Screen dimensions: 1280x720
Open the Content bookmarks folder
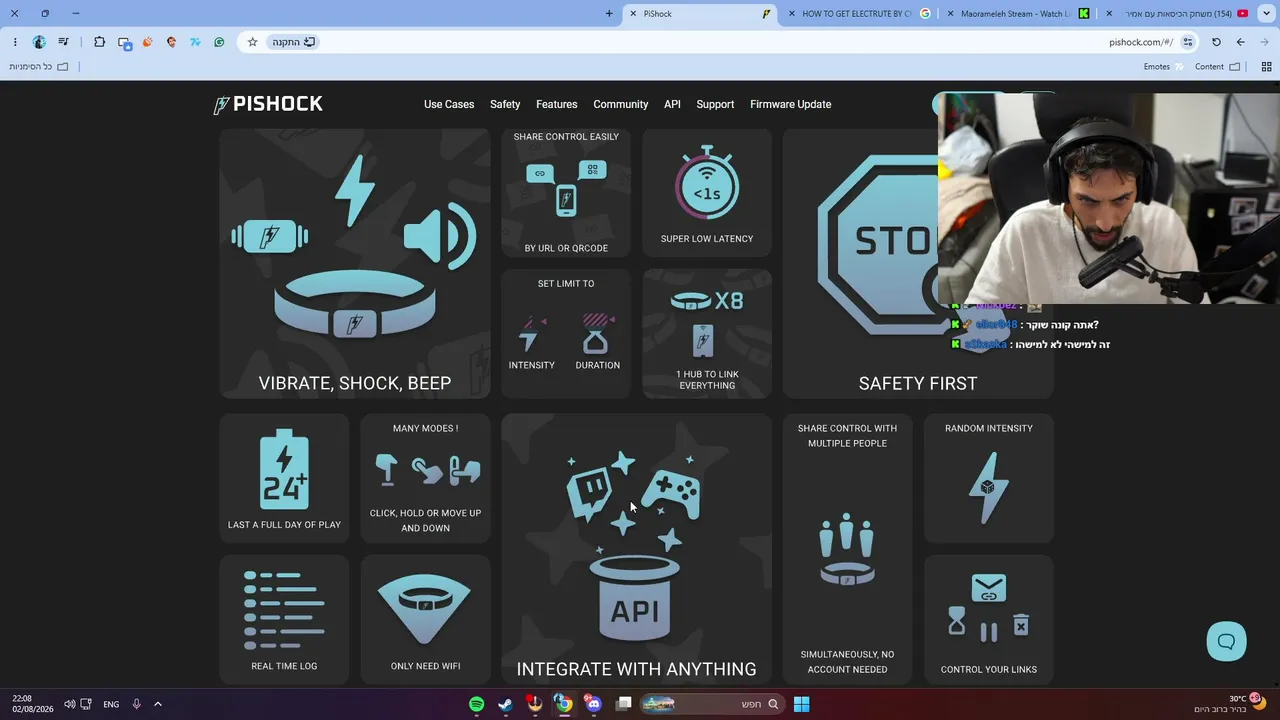pyautogui.click(x=1218, y=67)
